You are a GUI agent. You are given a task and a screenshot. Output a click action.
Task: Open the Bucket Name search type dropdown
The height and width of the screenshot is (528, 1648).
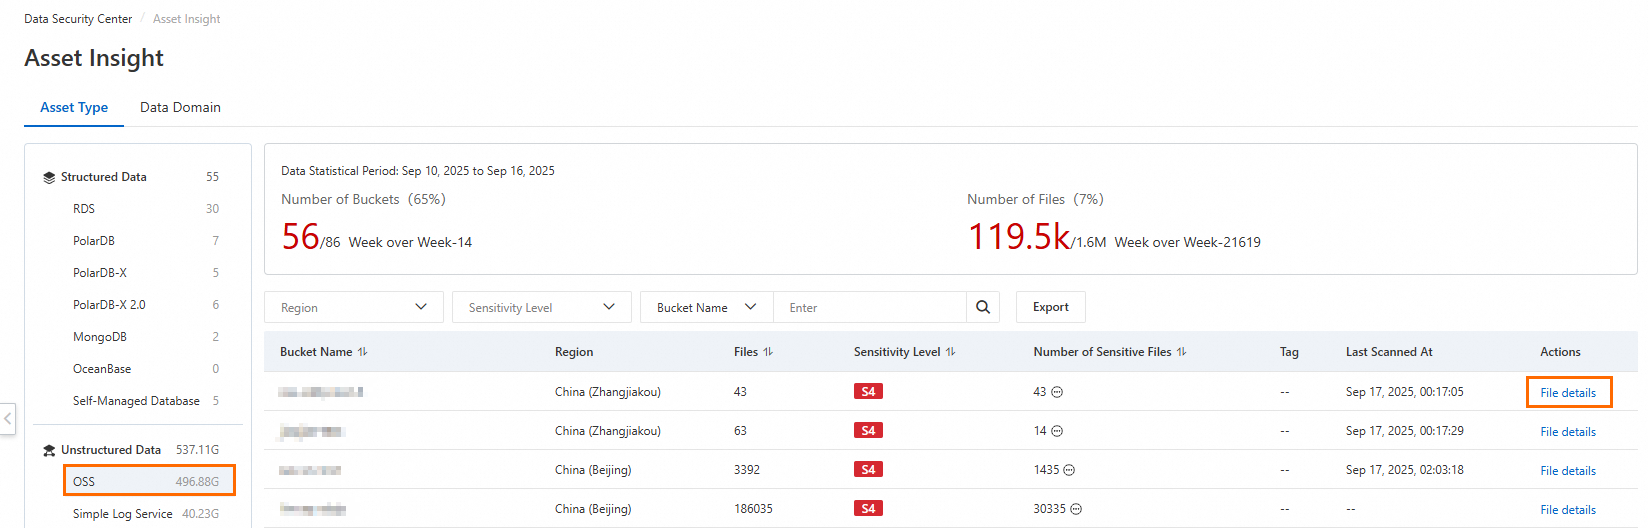tap(706, 307)
